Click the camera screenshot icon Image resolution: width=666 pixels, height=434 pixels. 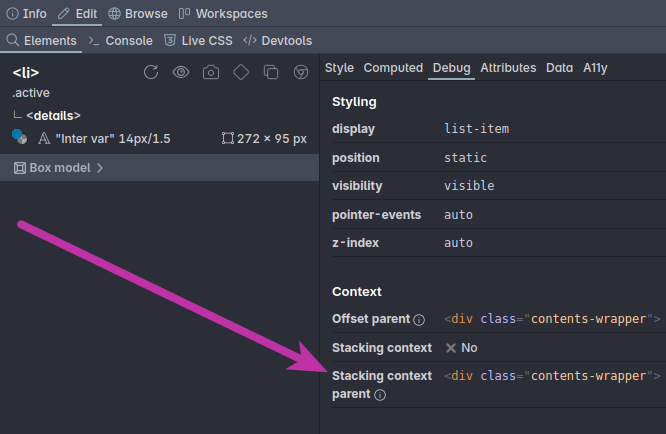tap(211, 72)
